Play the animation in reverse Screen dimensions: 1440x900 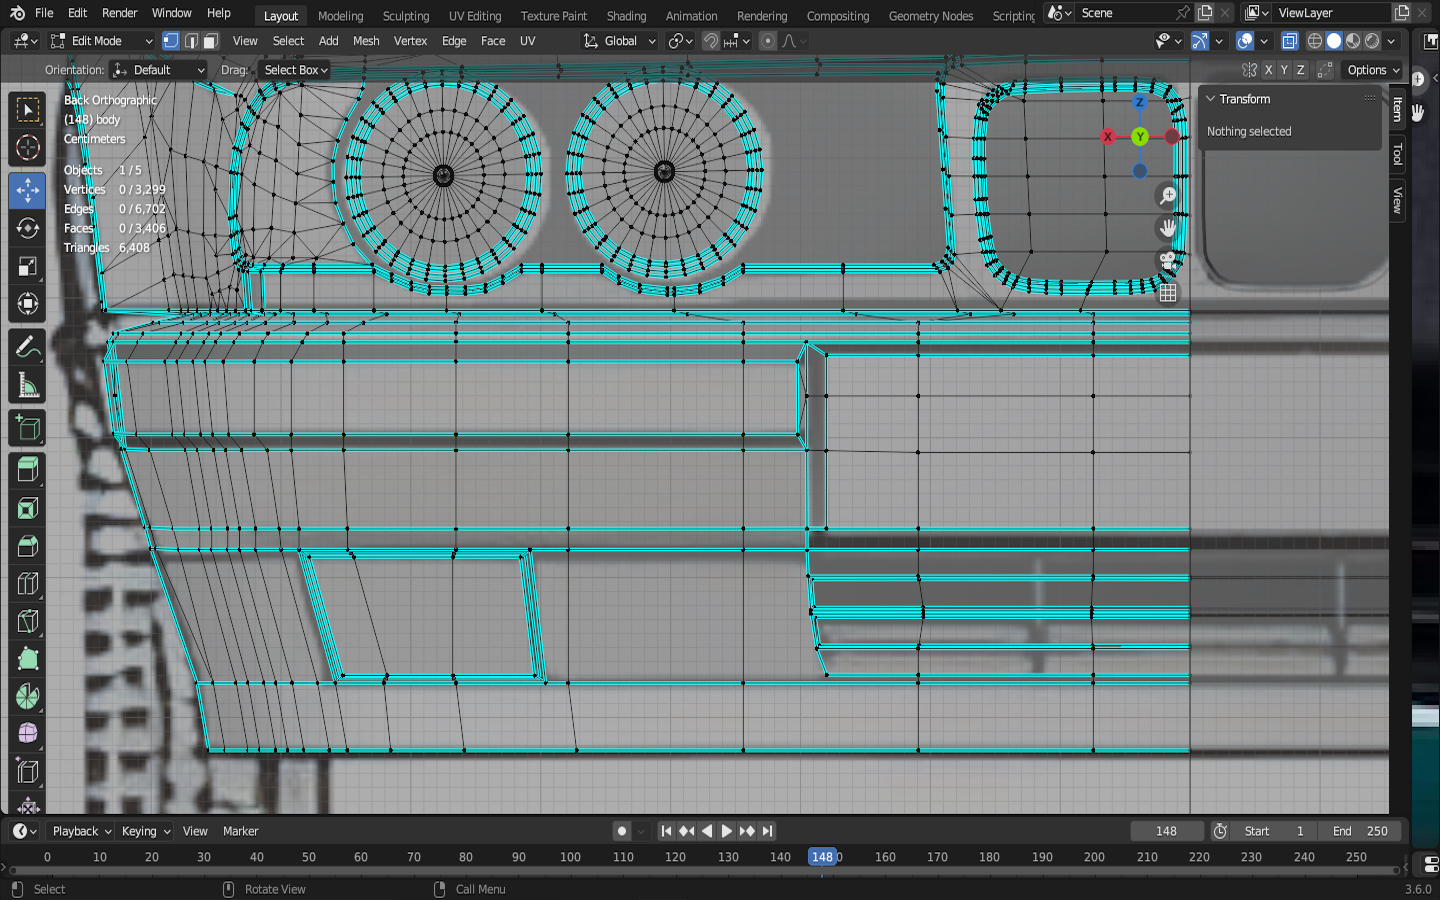707,831
